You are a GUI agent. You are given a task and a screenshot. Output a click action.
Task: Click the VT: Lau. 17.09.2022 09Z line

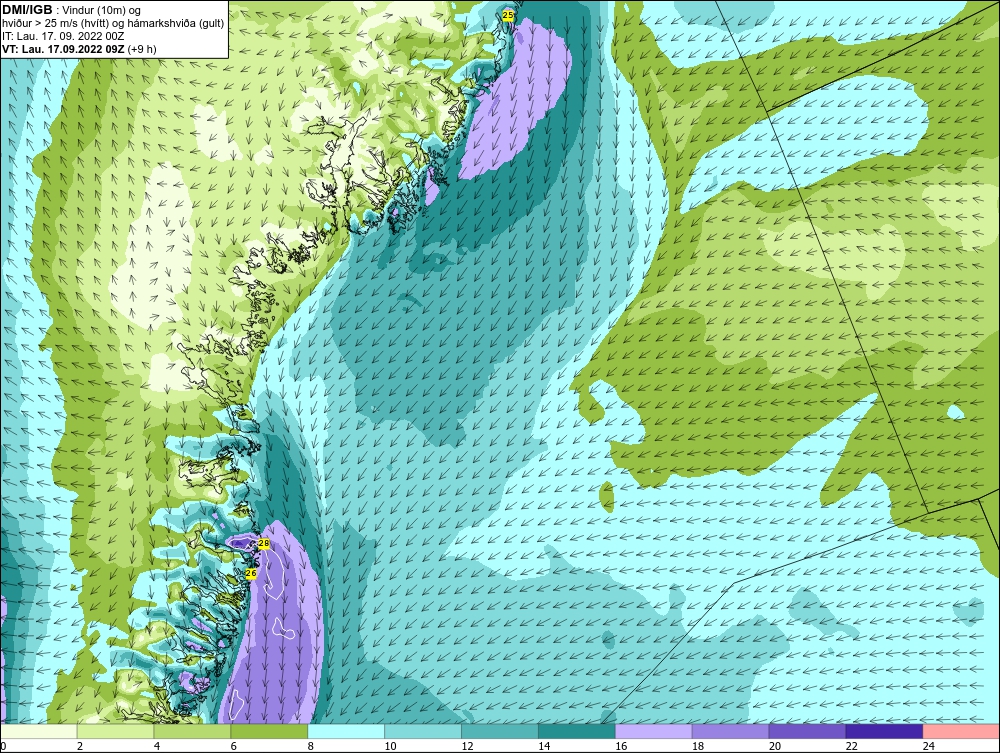pos(79,48)
